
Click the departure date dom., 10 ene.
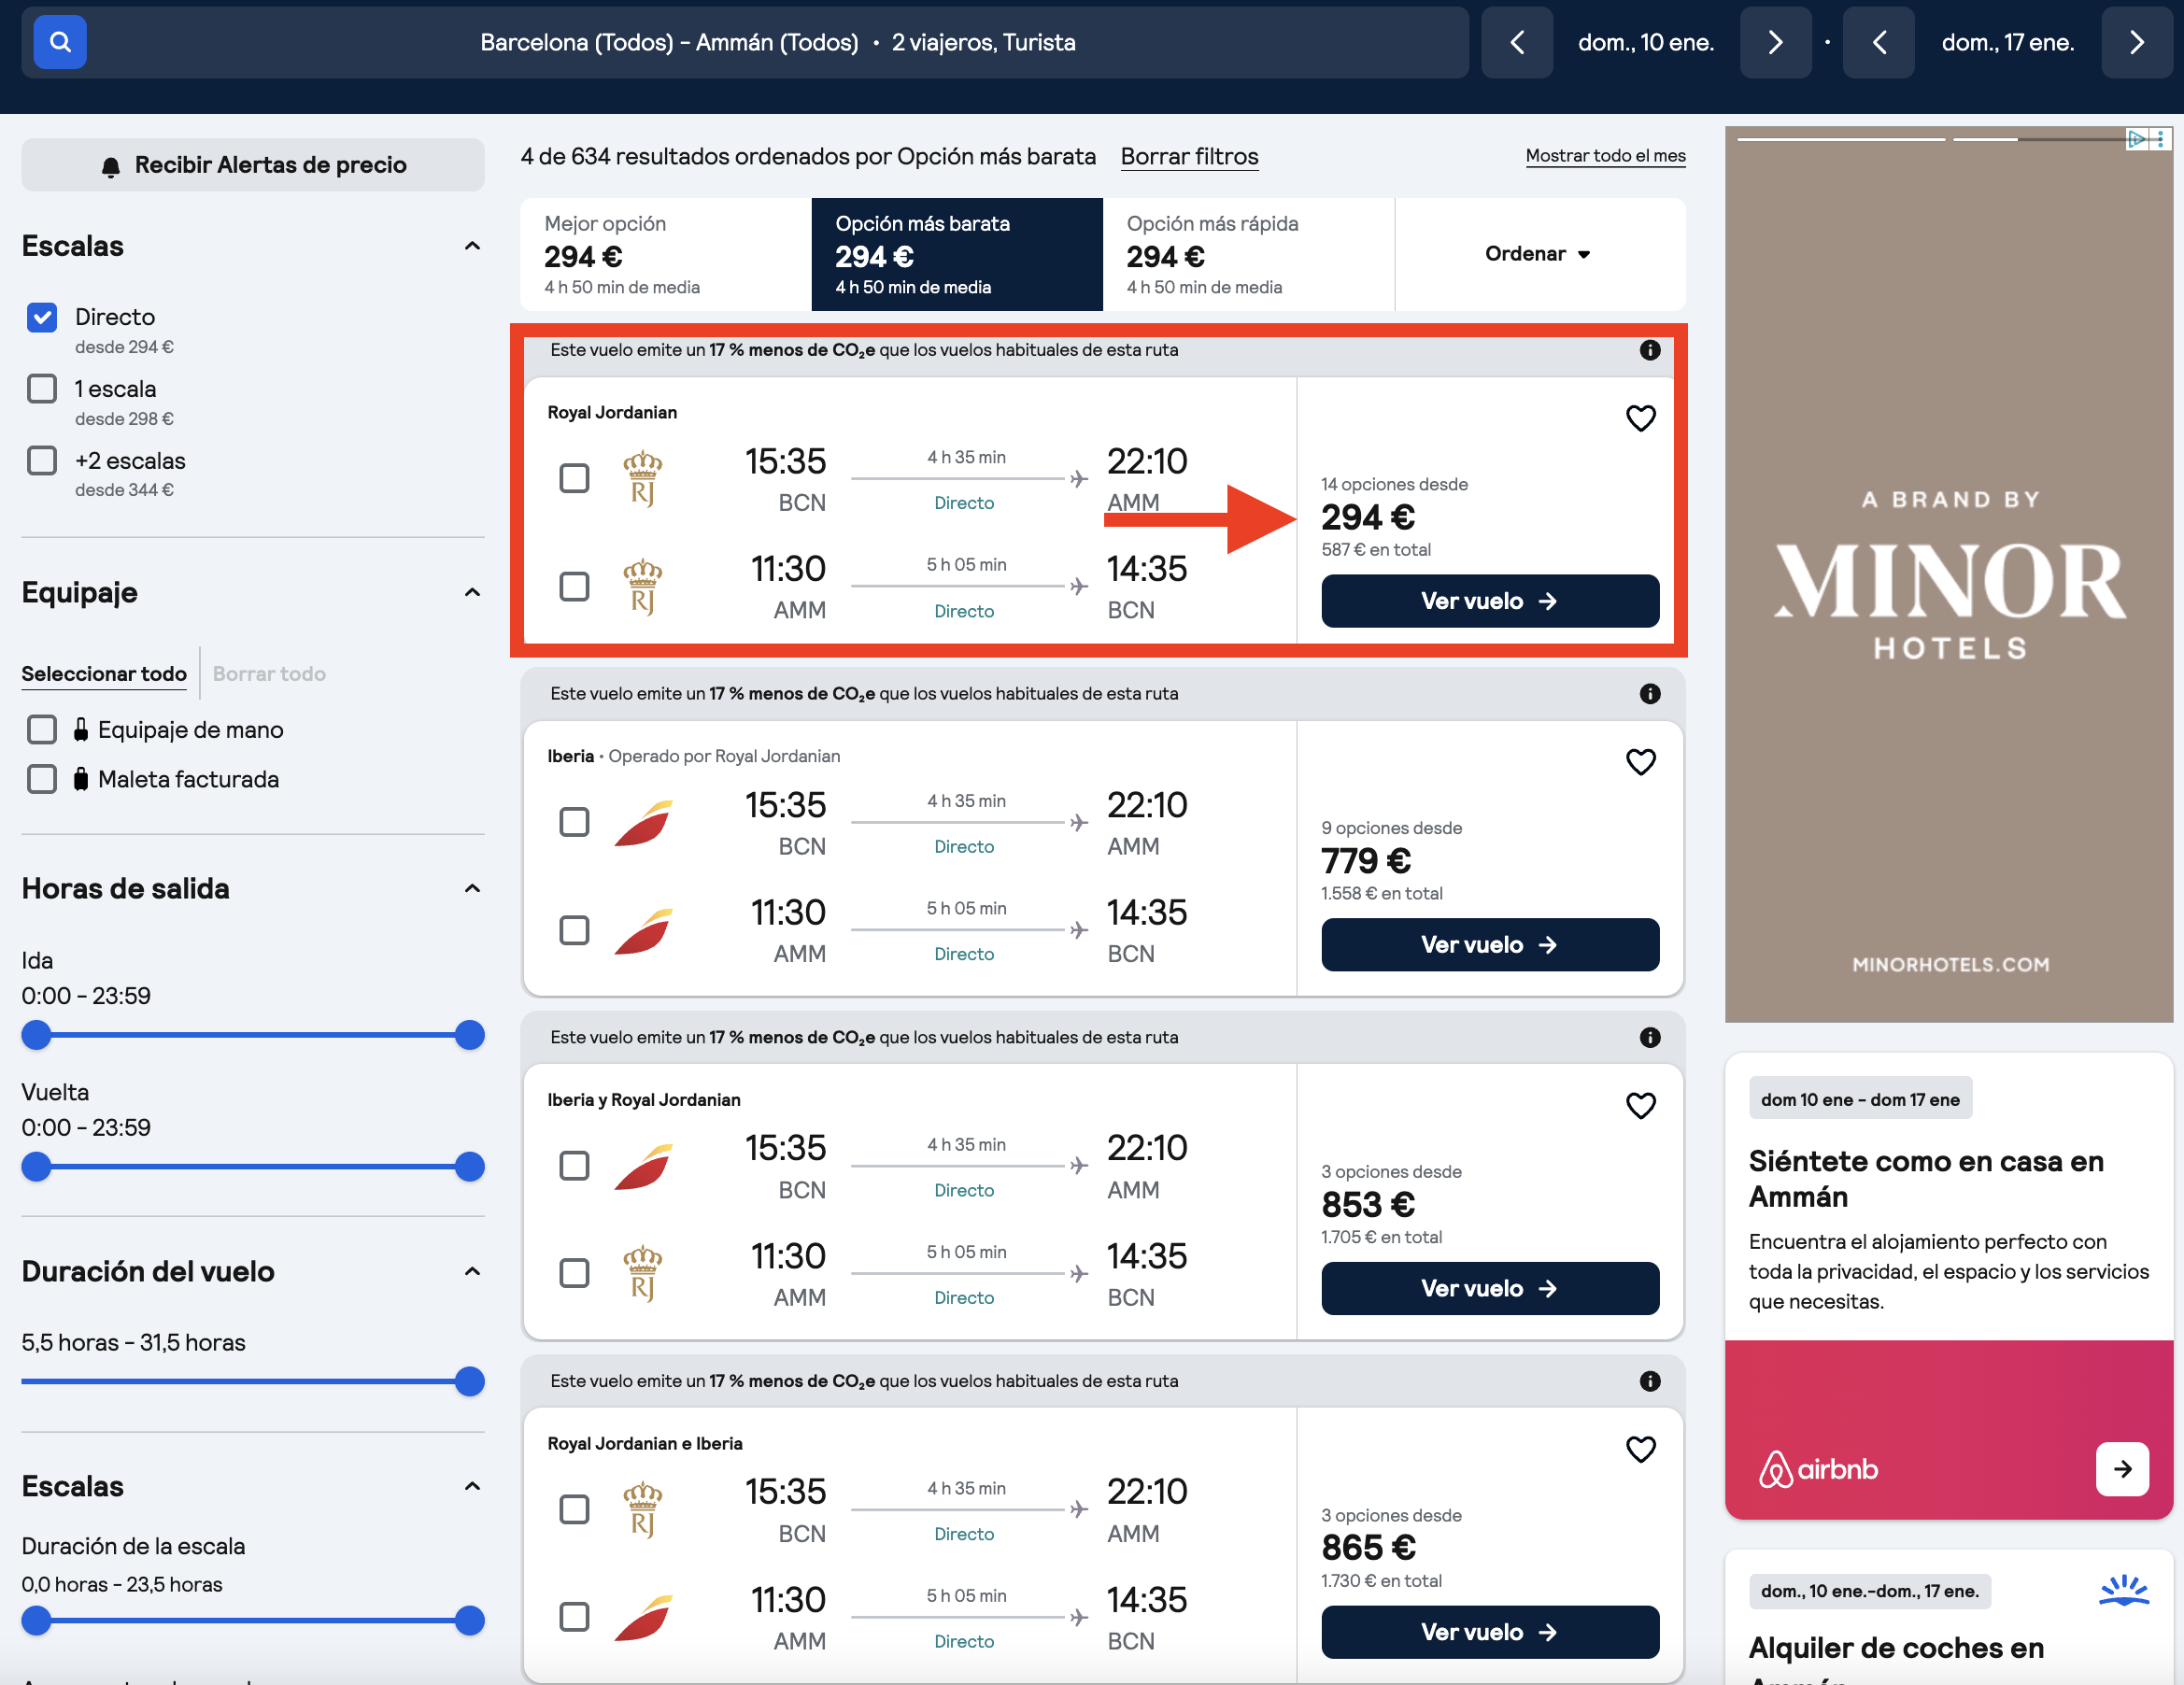(1646, 42)
